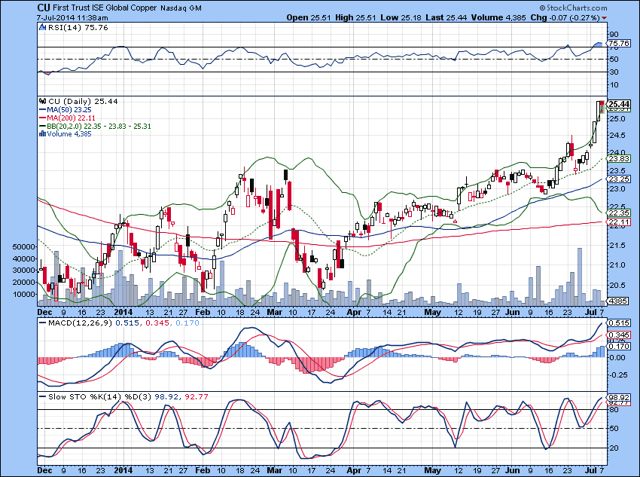640x477 pixels.
Task: Click the 10 RSI axis label
Action: [x=613, y=85]
